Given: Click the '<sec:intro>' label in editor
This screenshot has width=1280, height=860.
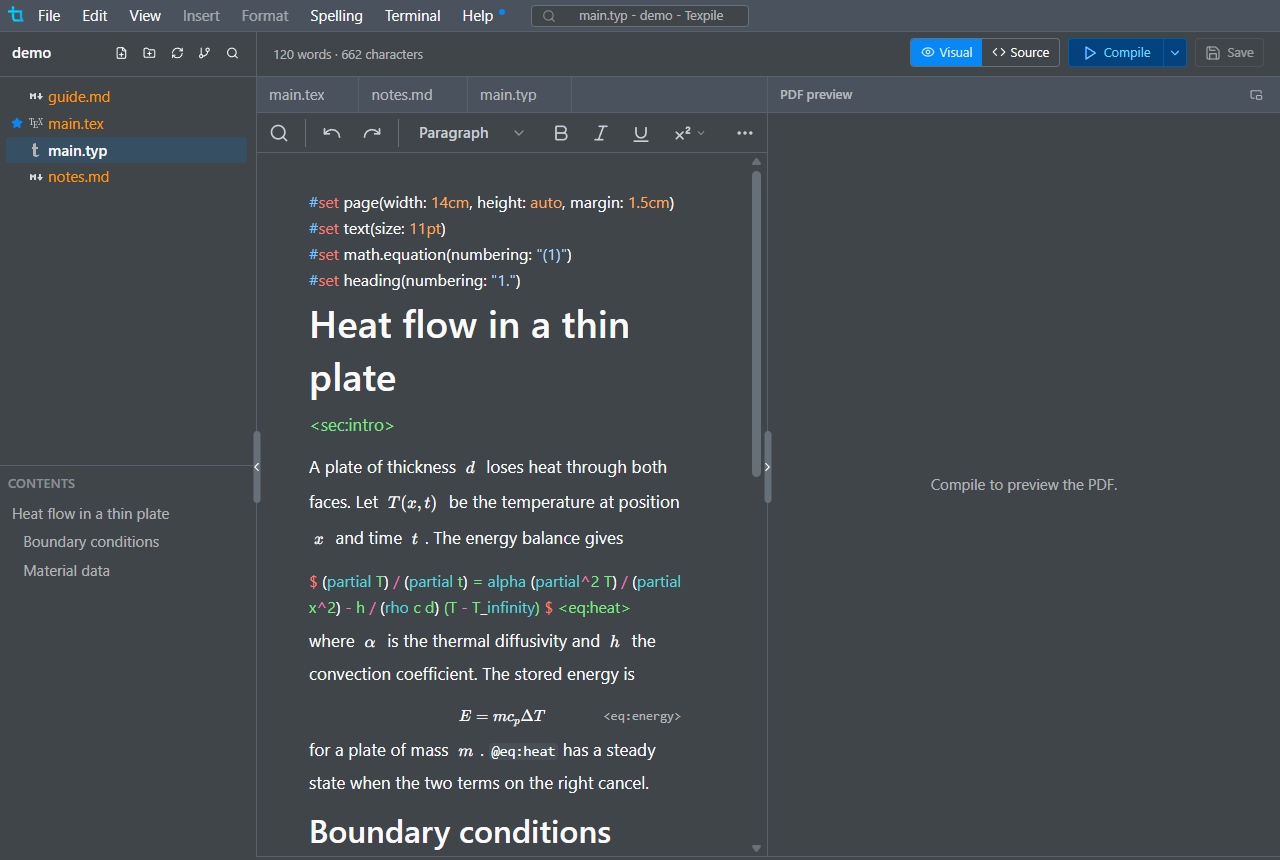Looking at the screenshot, I should point(352,425).
